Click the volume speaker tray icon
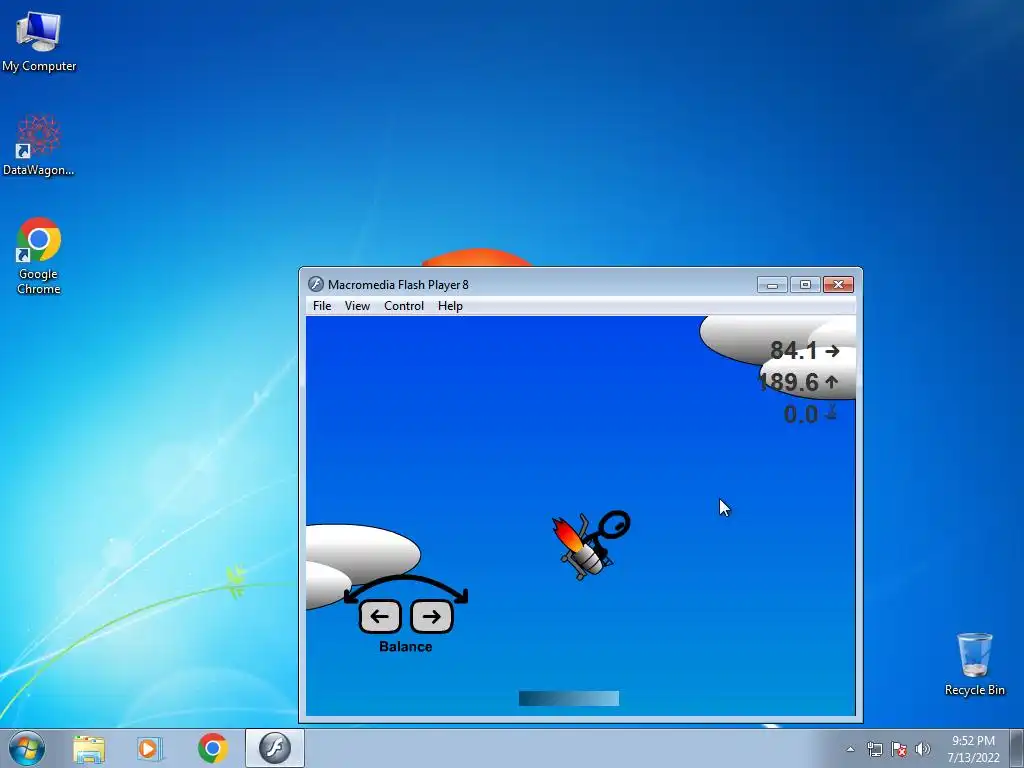 (923, 749)
